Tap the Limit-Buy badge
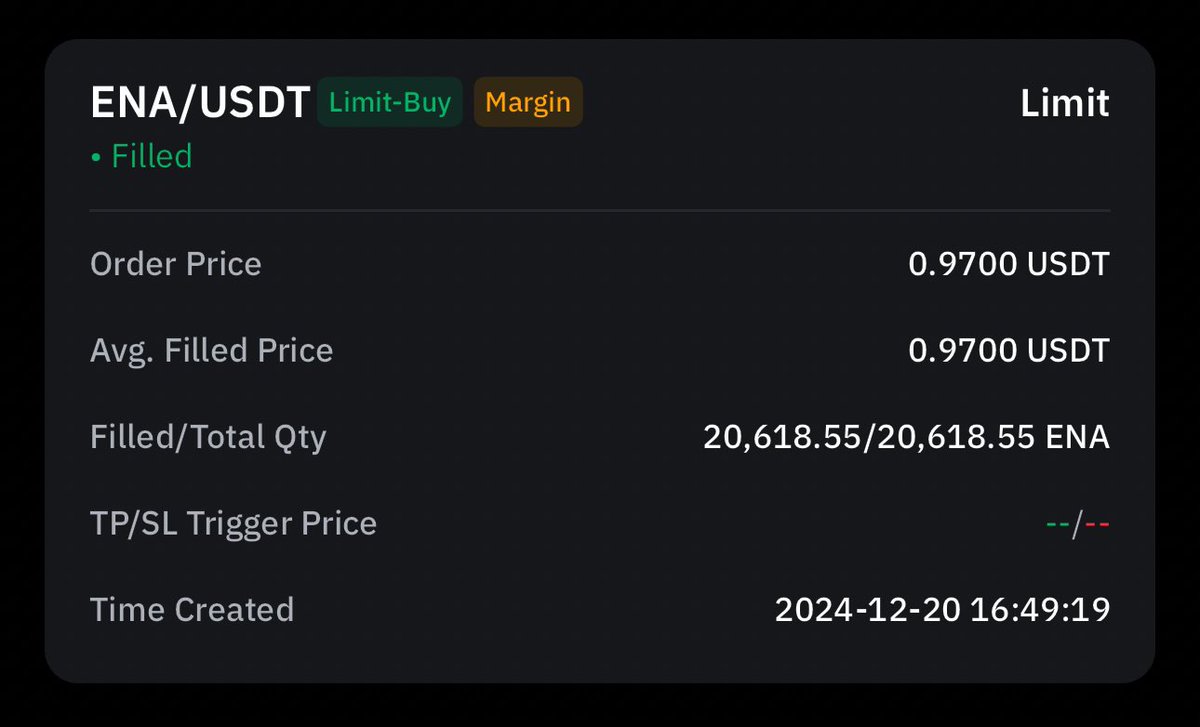This screenshot has width=1200, height=727. 390,102
